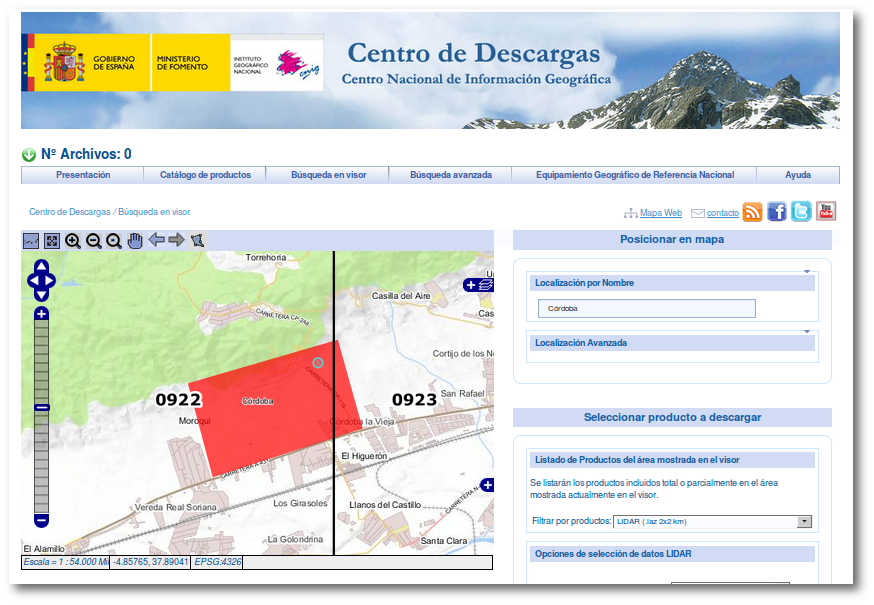The image size is (874, 605).
Task: Click the zoom in magnifier tool
Action: point(73,240)
